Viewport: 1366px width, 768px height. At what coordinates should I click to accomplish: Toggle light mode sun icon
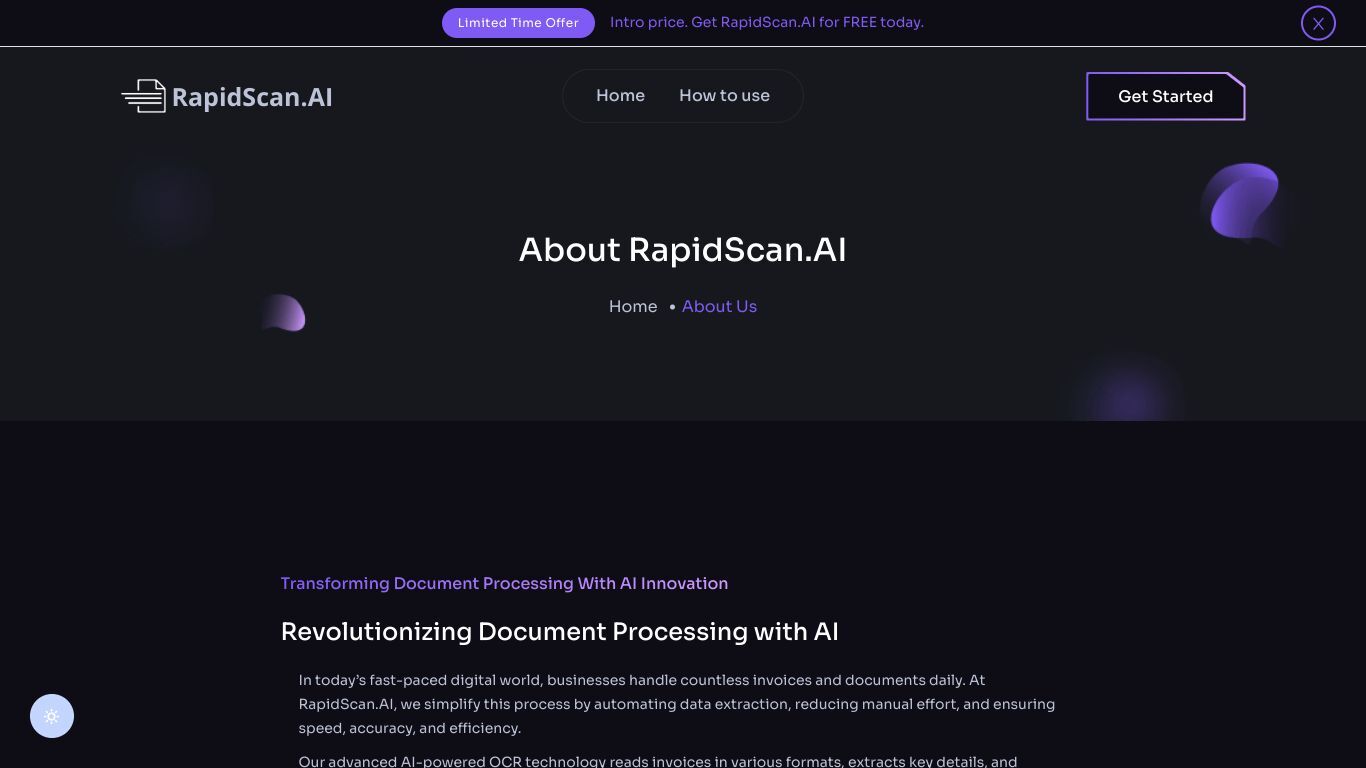pyautogui.click(x=52, y=716)
